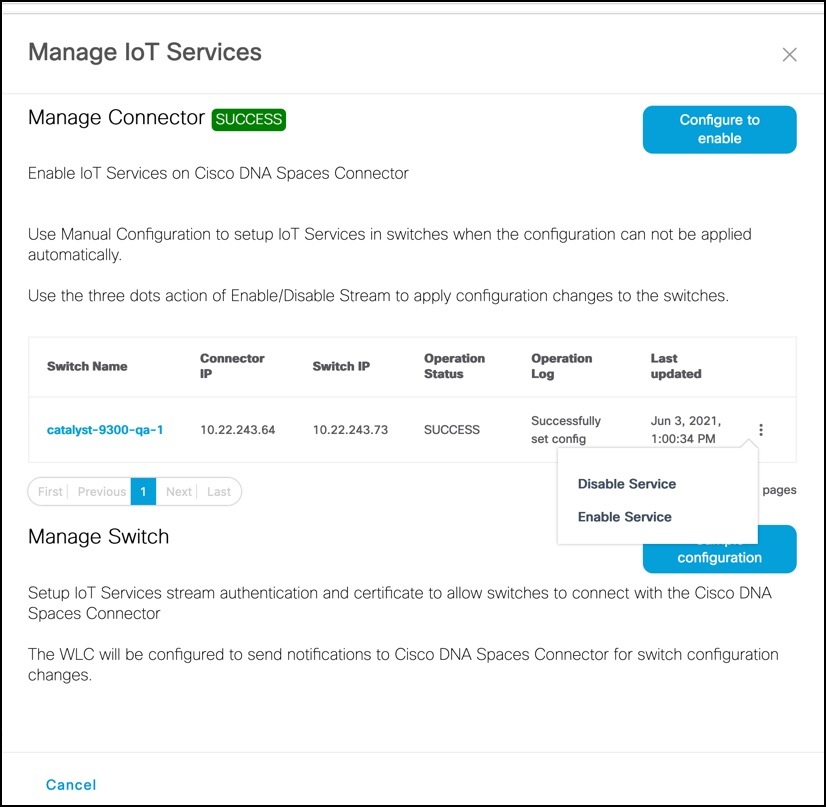Go to the First page of results
Image resolution: width=826 pixels, height=807 pixels.
point(49,491)
